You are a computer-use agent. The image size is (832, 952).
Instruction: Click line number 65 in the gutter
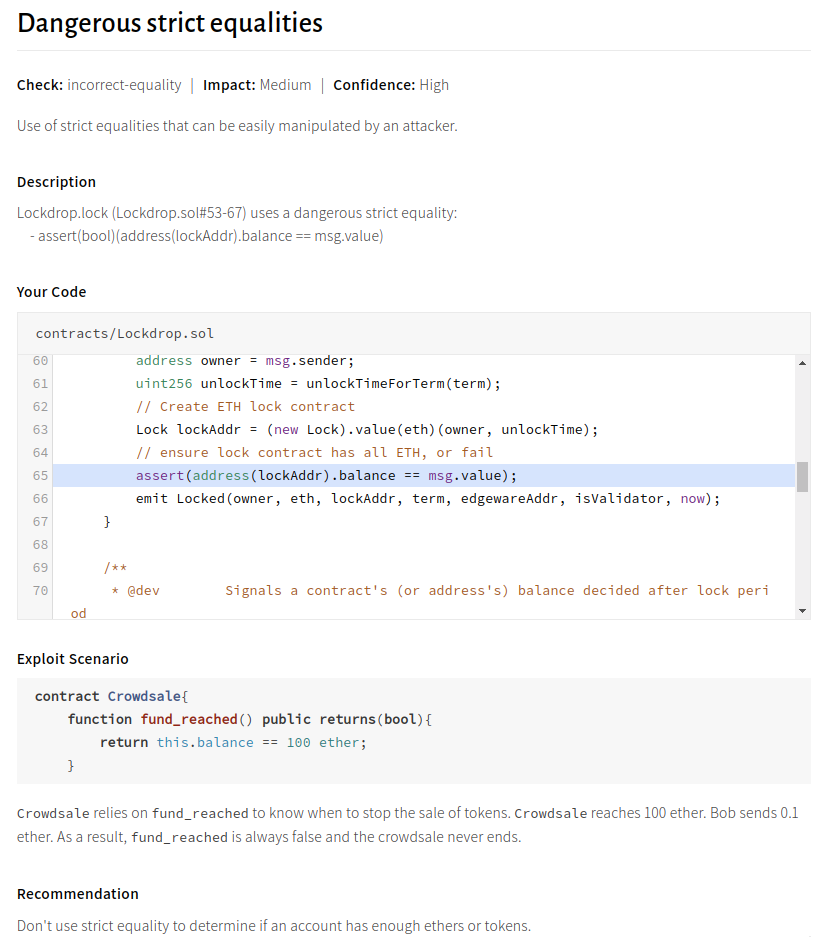pos(40,475)
